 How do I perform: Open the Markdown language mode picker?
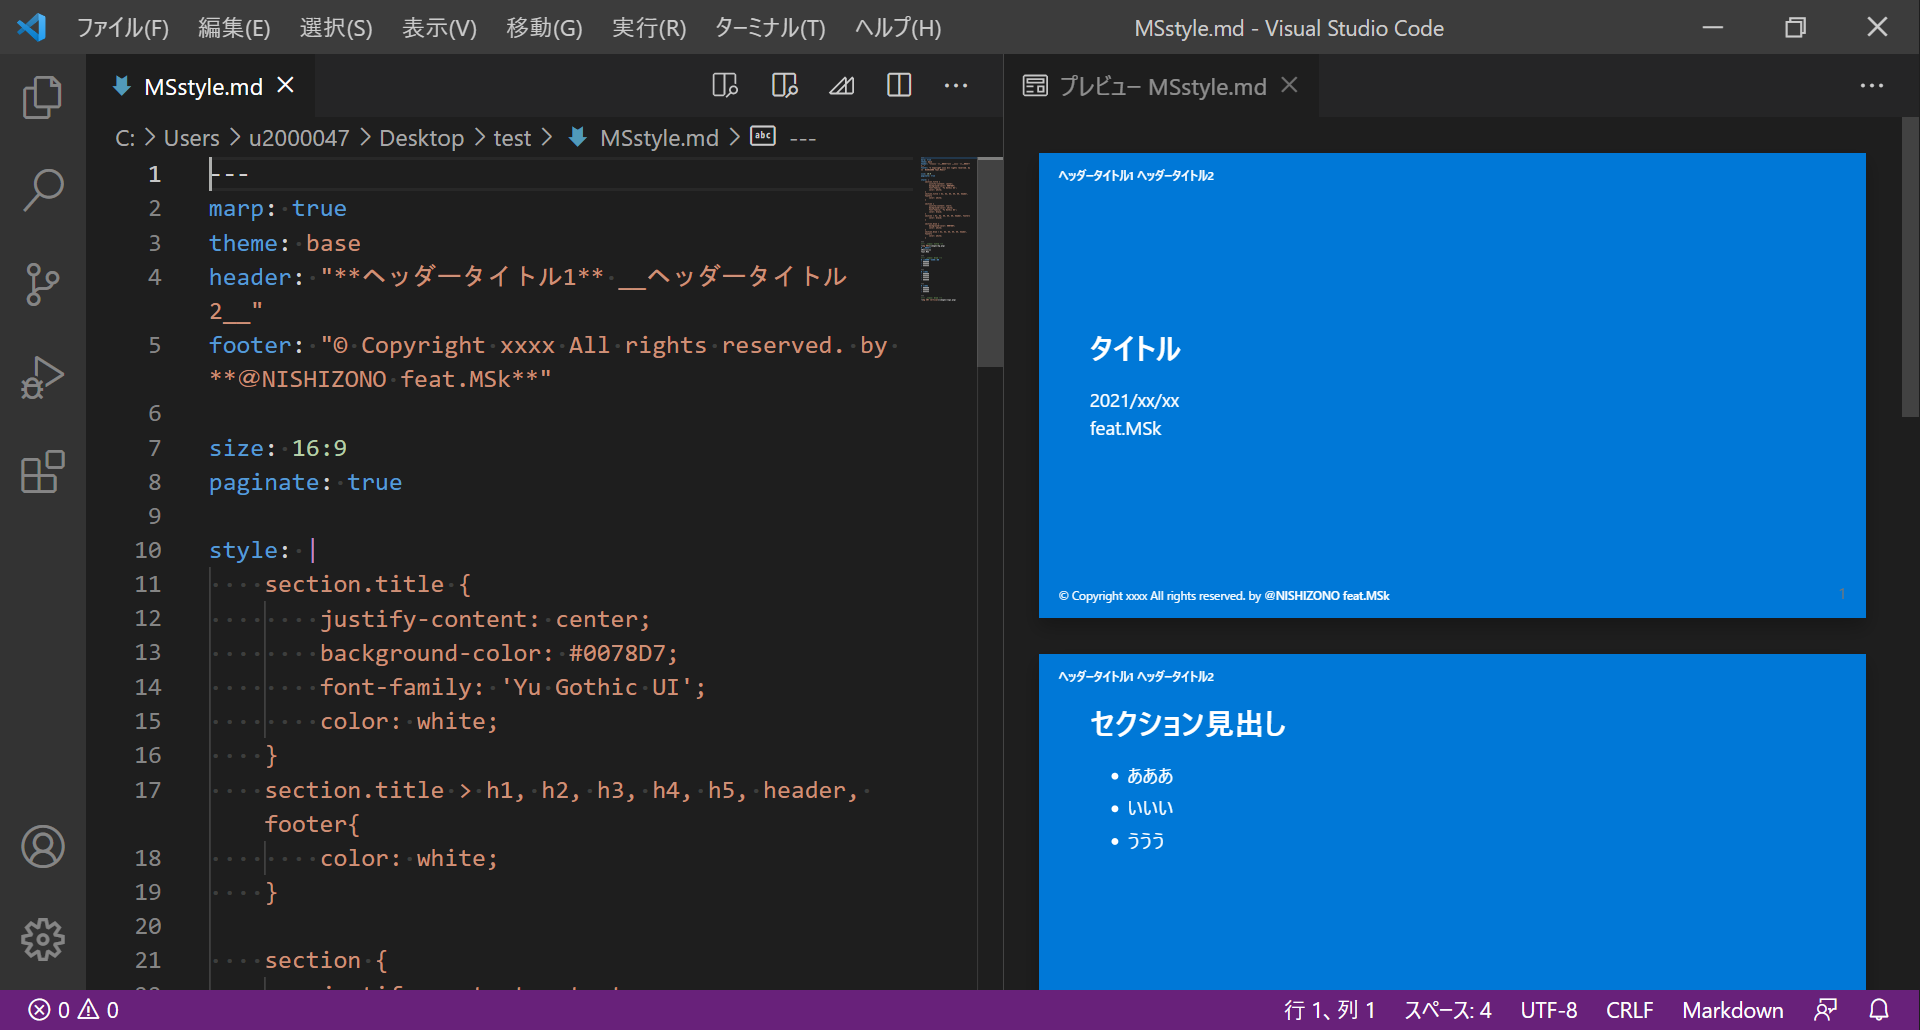(1732, 1010)
